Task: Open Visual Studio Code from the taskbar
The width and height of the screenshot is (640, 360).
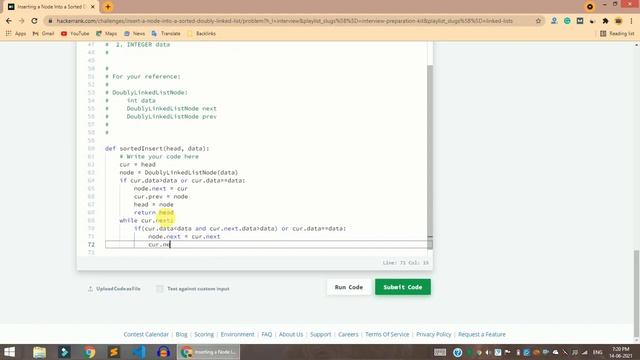Action: pos(139,352)
